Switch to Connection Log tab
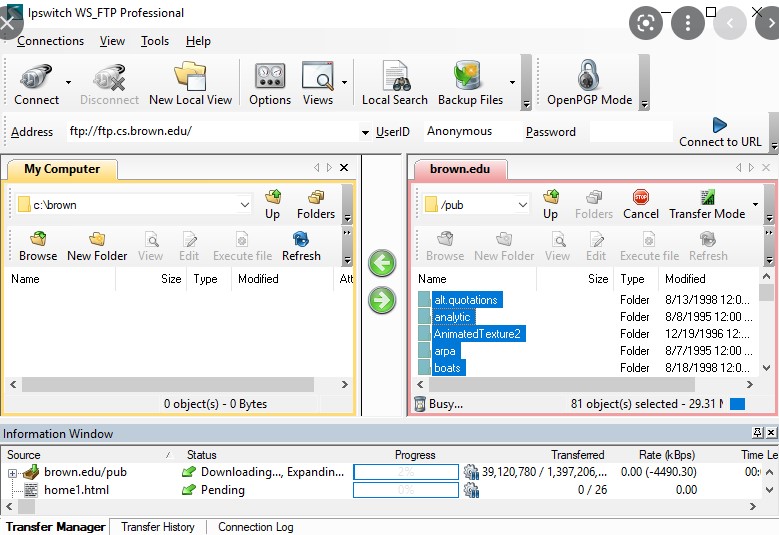Screen dimensions: 779x535 coord(255,527)
